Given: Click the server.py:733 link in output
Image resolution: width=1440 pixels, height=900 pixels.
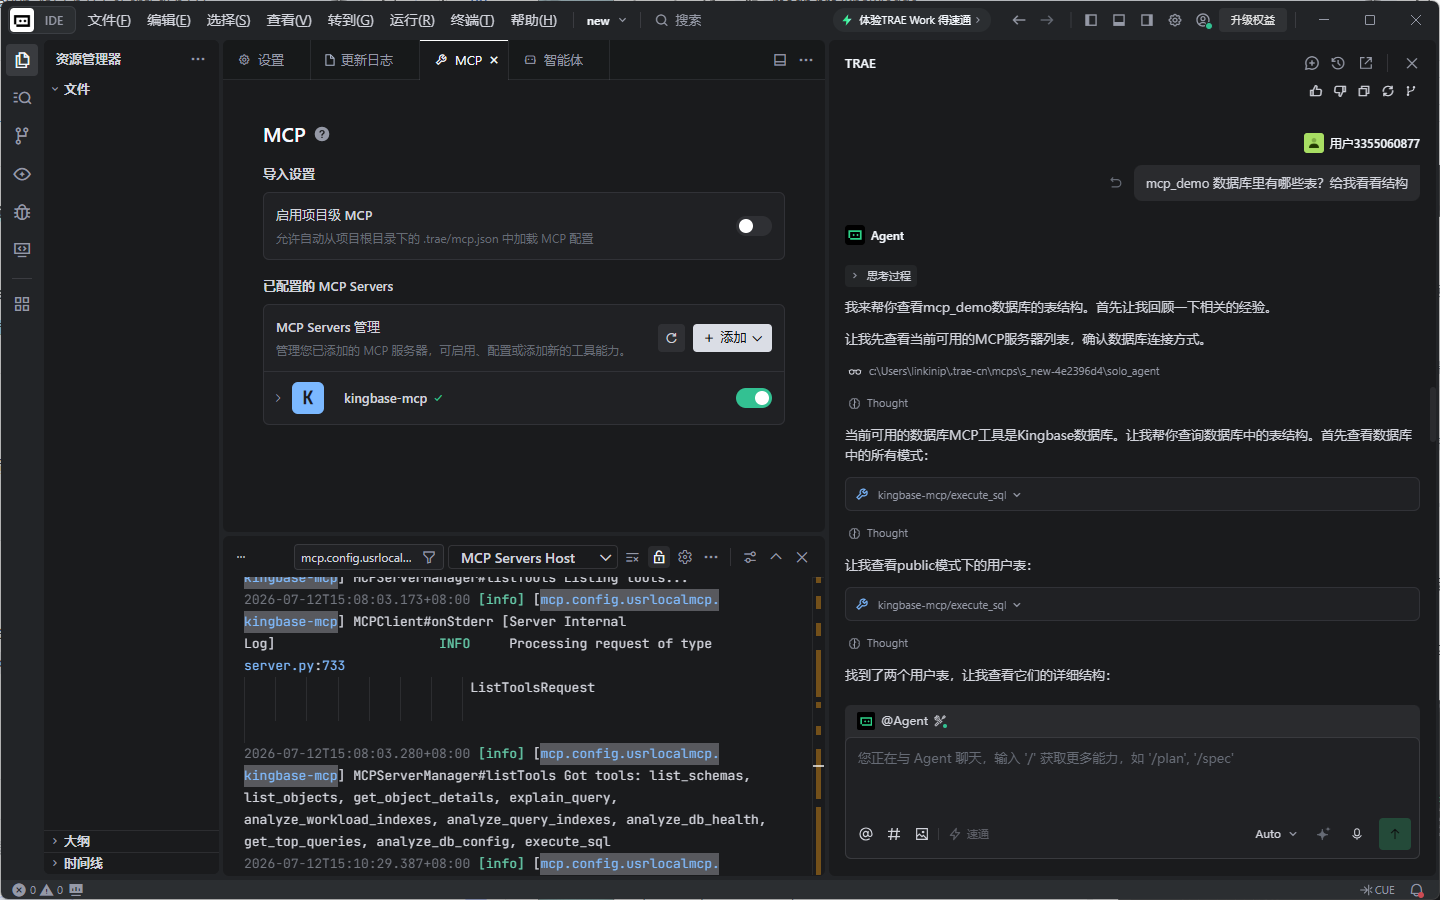Looking at the screenshot, I should click(294, 666).
